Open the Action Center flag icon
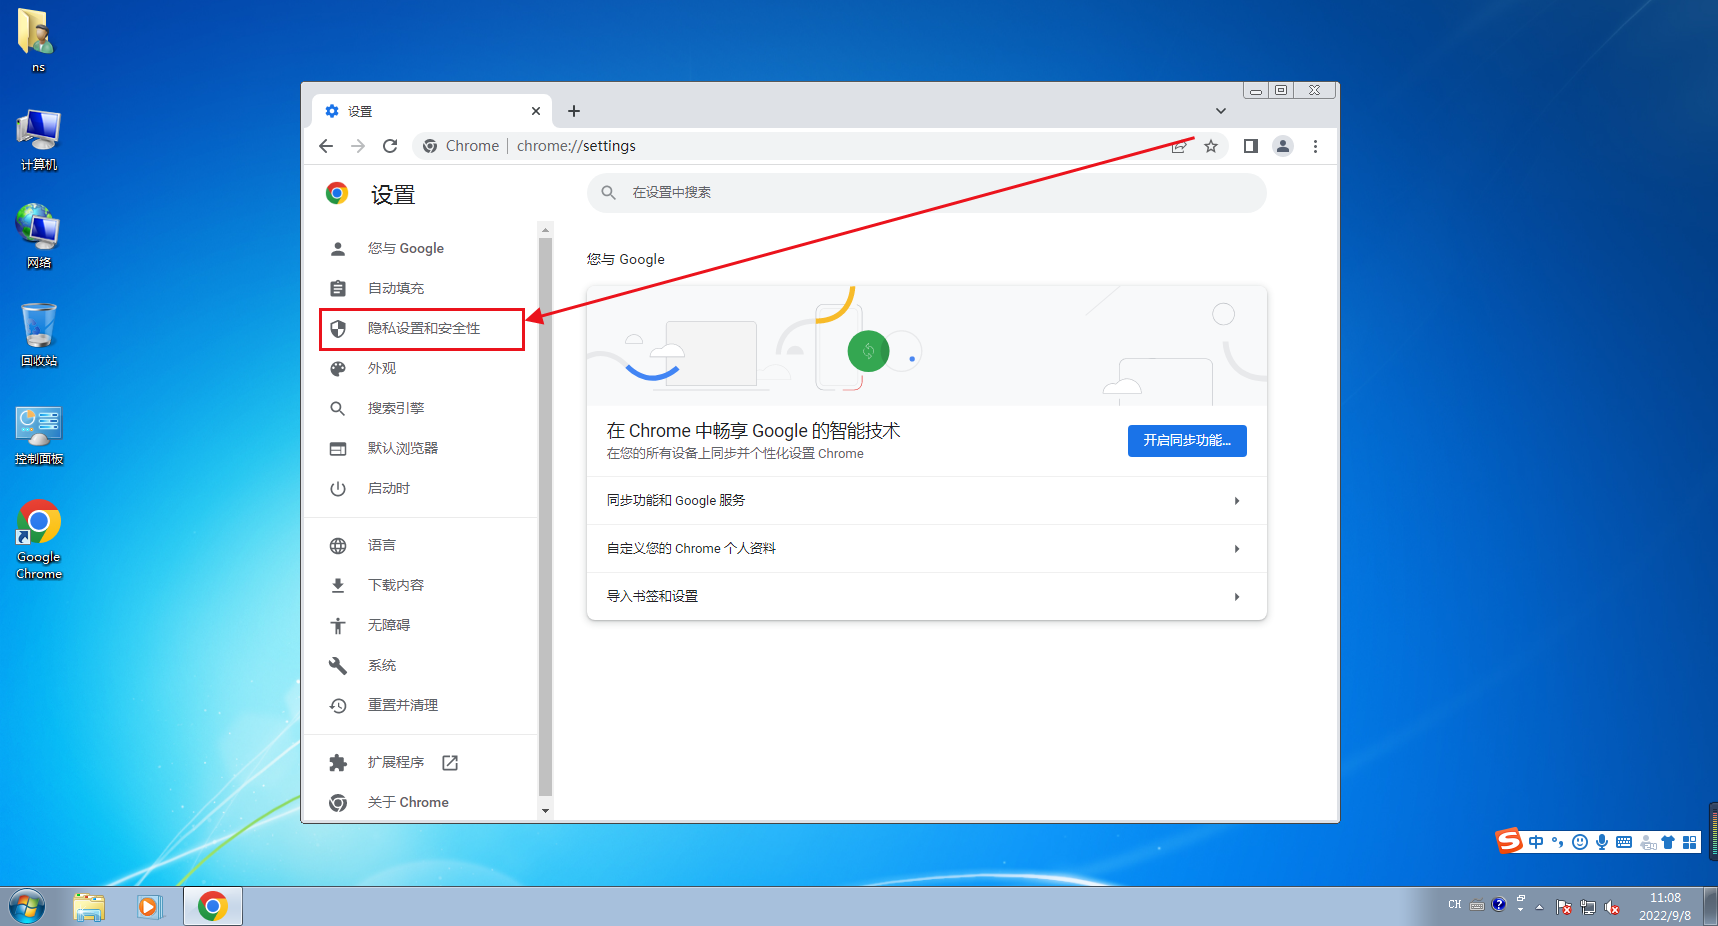 click(x=1564, y=908)
